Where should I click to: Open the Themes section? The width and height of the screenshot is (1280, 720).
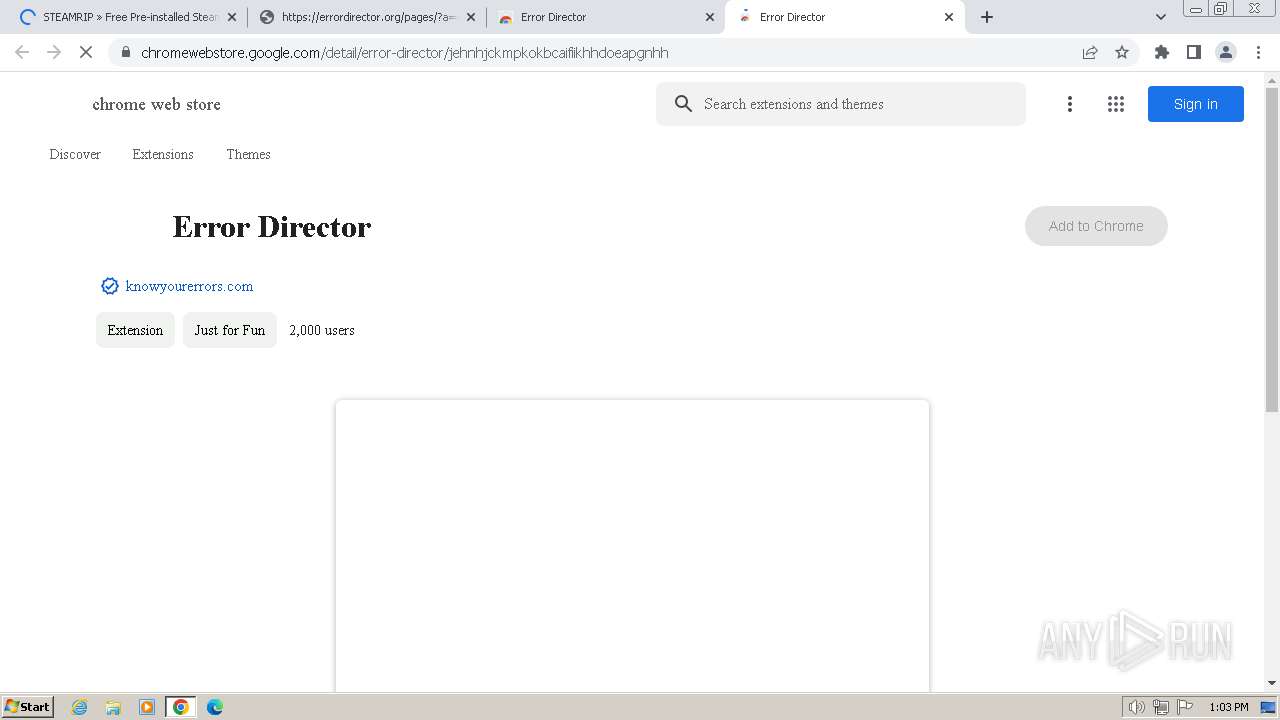pos(248,154)
